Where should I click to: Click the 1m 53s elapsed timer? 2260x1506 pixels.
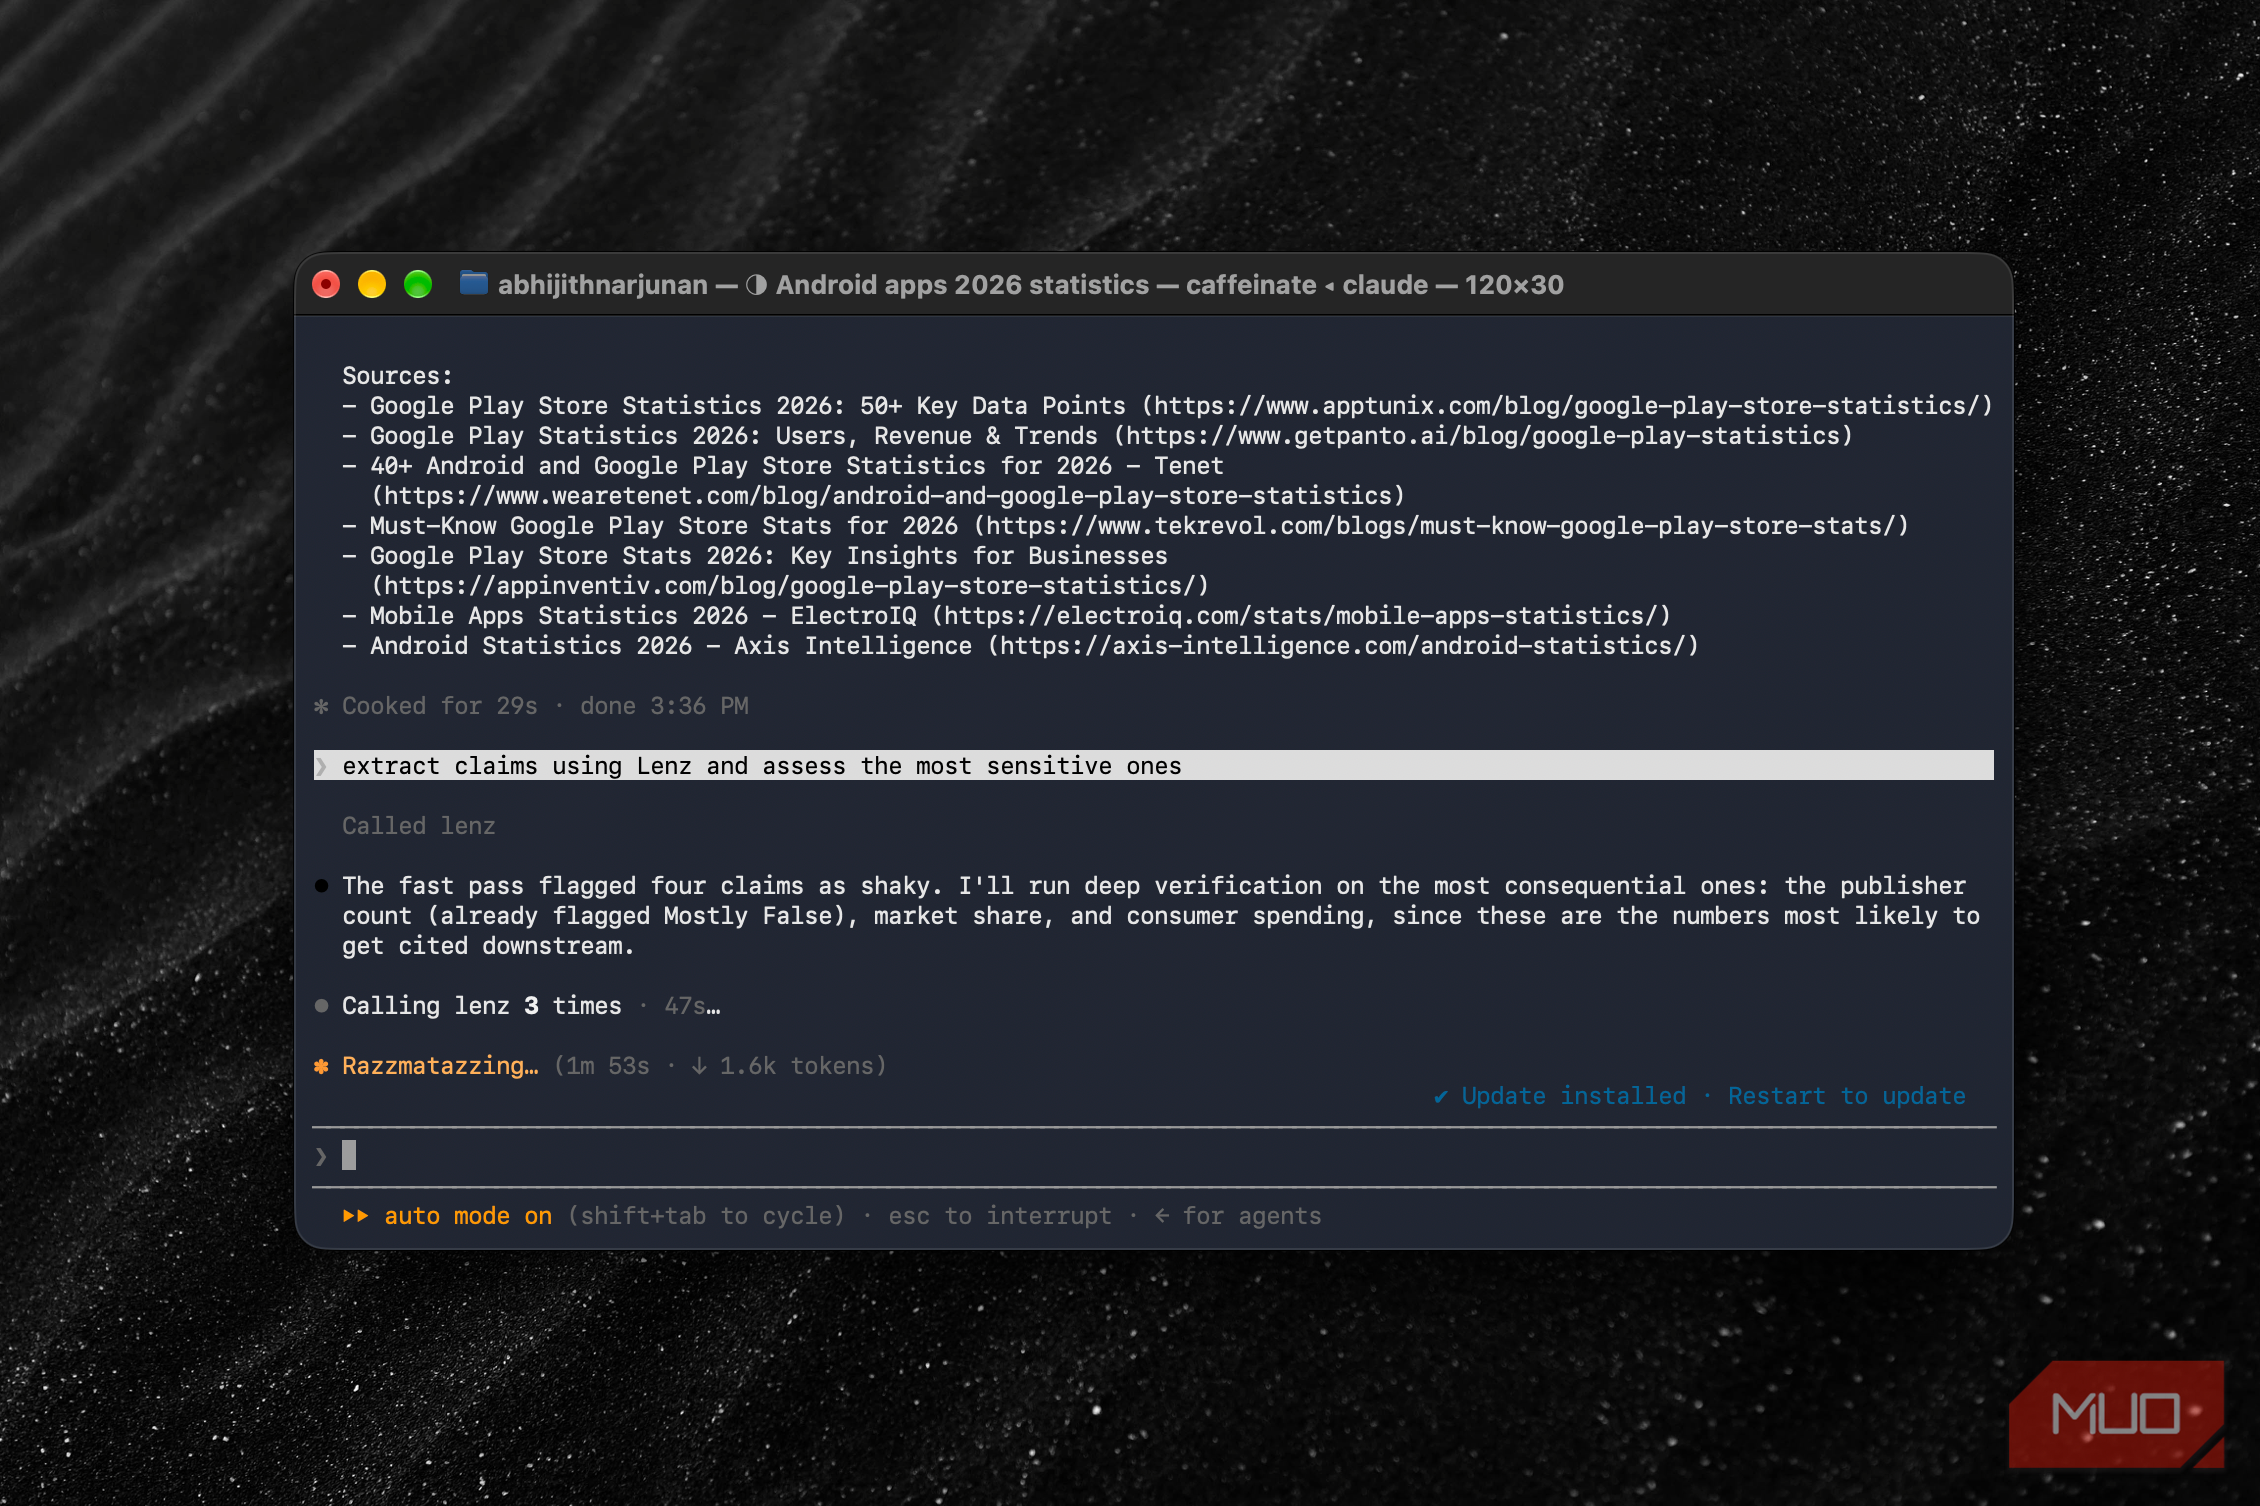pyautogui.click(x=608, y=1066)
